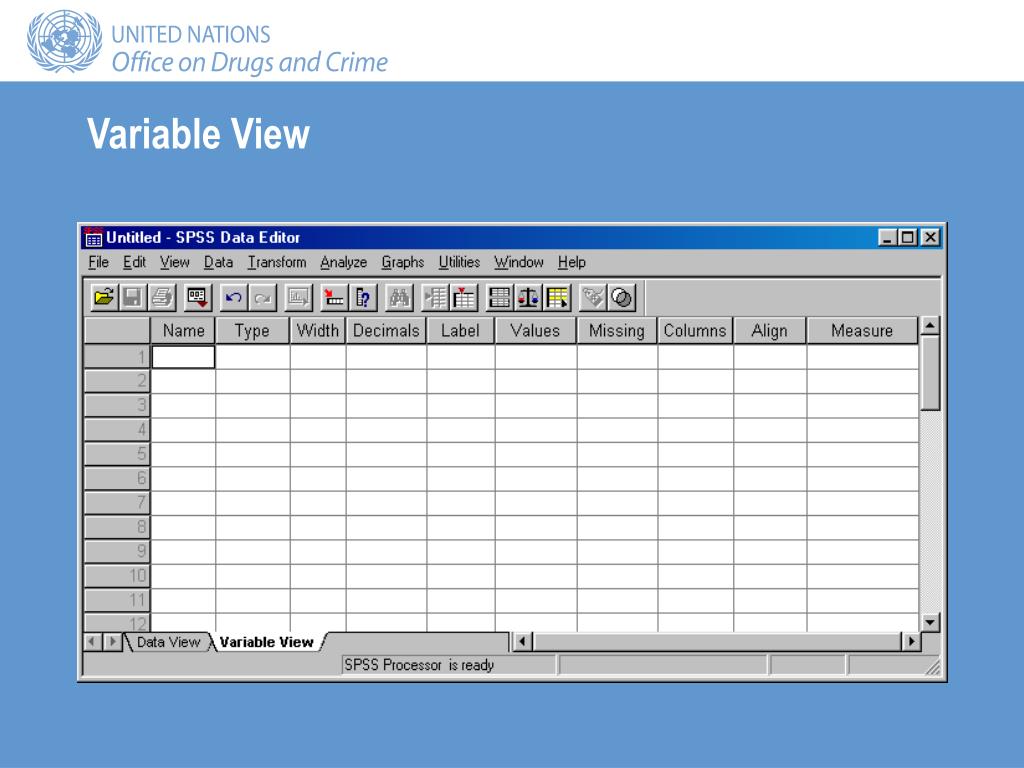Click the Align column header

click(770, 330)
